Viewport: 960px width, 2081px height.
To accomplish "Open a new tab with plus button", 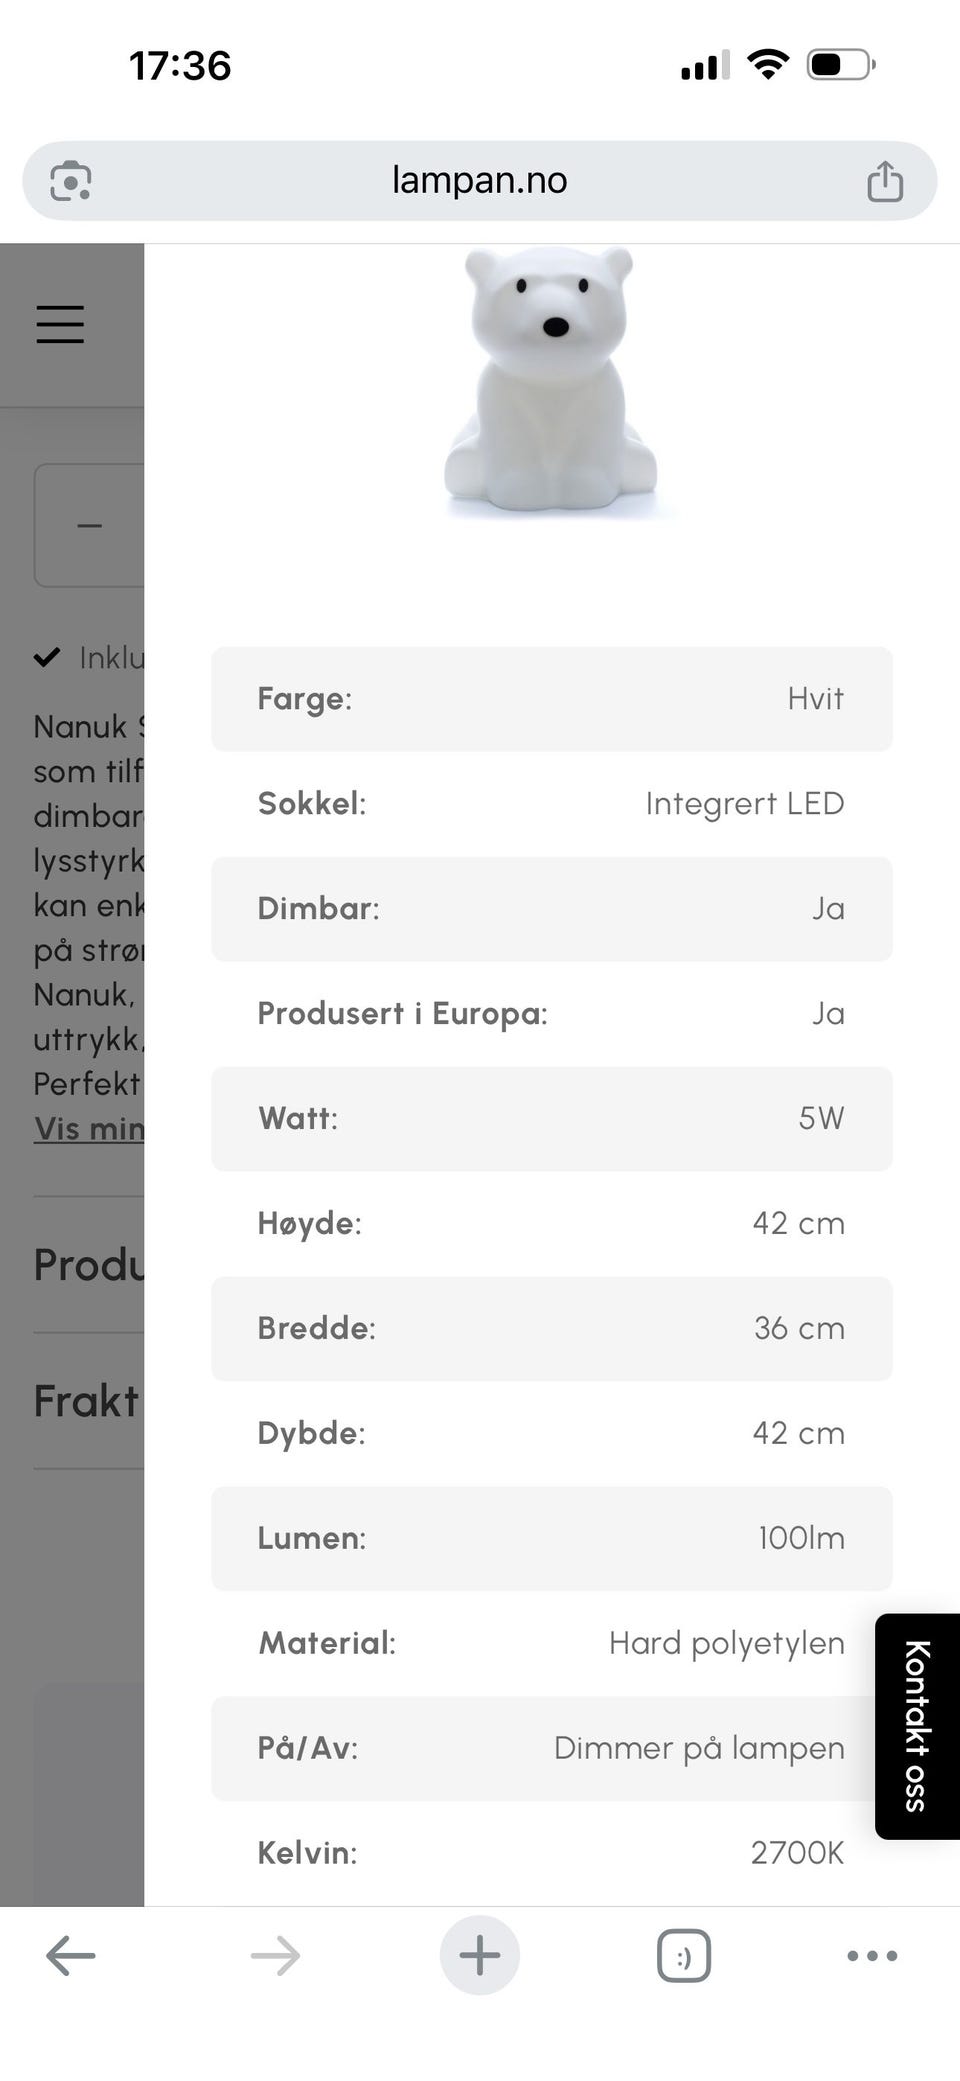I will [479, 1955].
